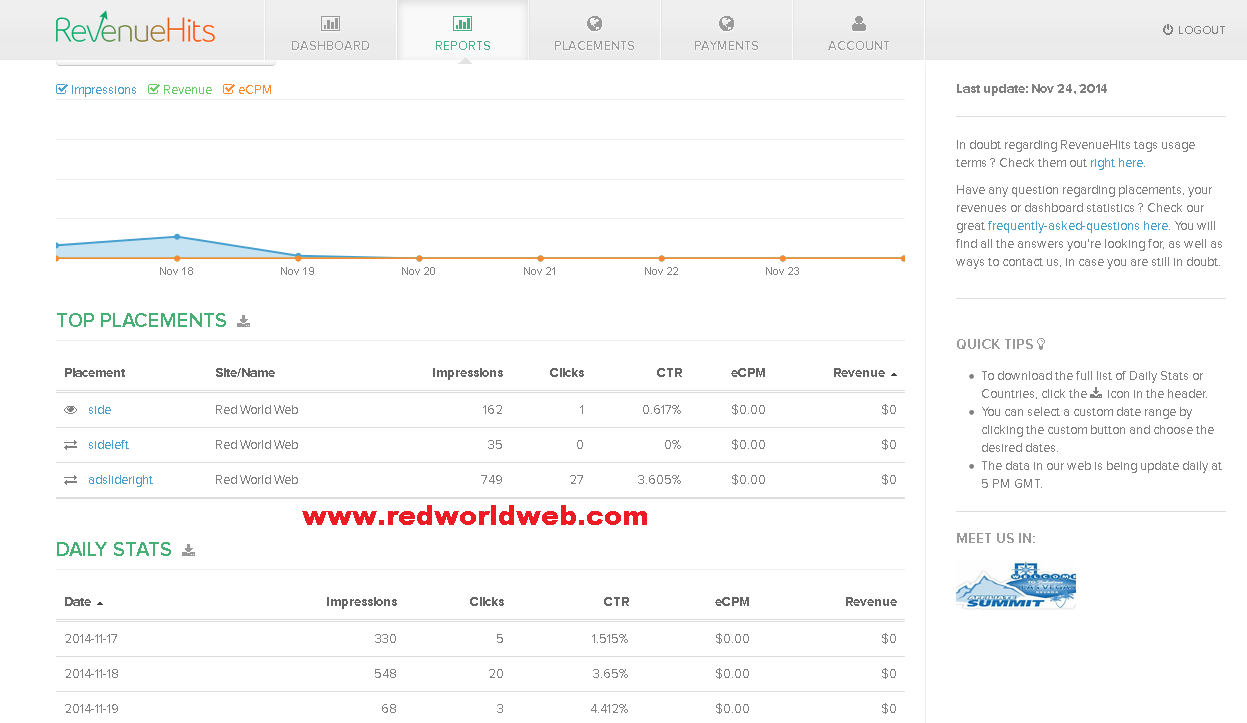This screenshot has width=1247, height=723.
Task: Uncheck the Impressions chart checkbox
Action: pos(62,89)
